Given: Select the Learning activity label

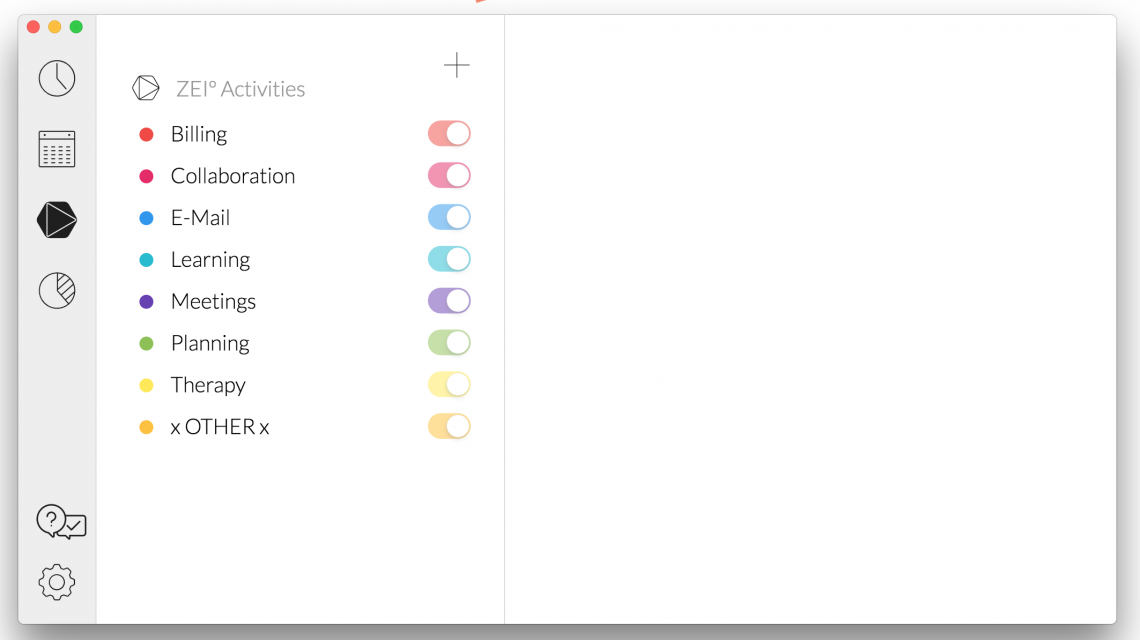Looking at the screenshot, I should click(210, 259).
